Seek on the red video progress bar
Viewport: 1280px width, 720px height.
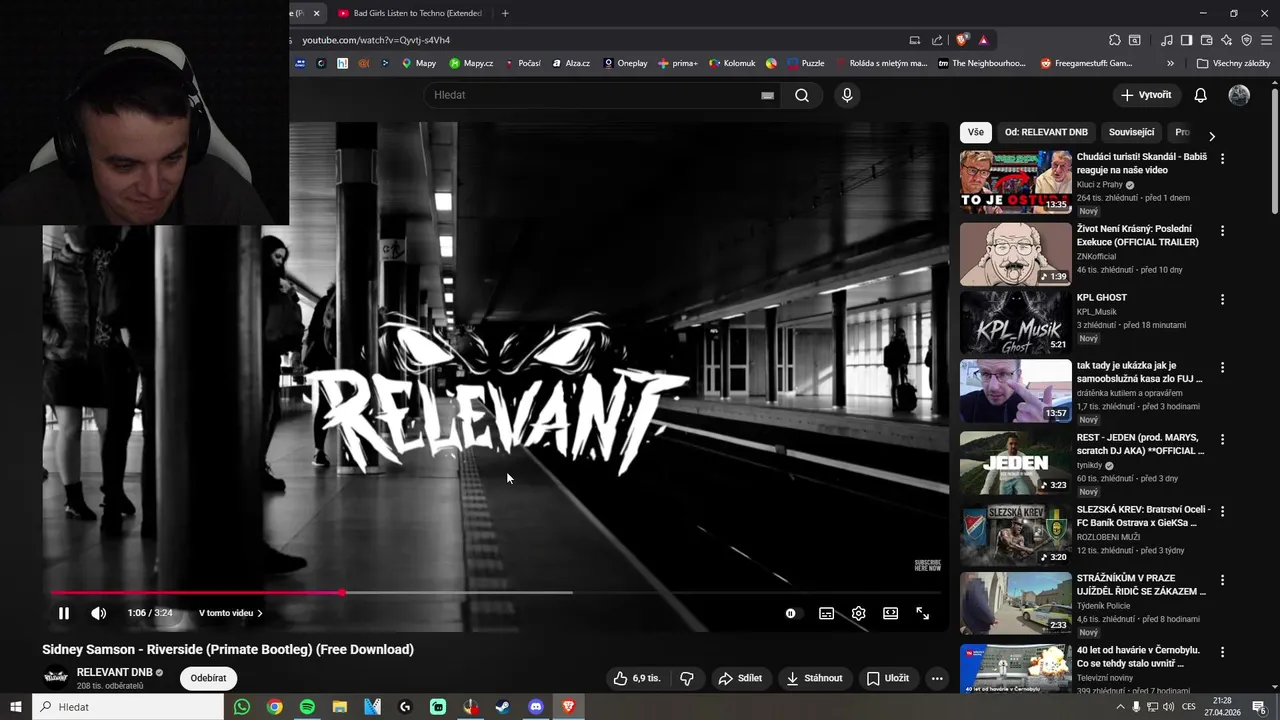click(496, 593)
